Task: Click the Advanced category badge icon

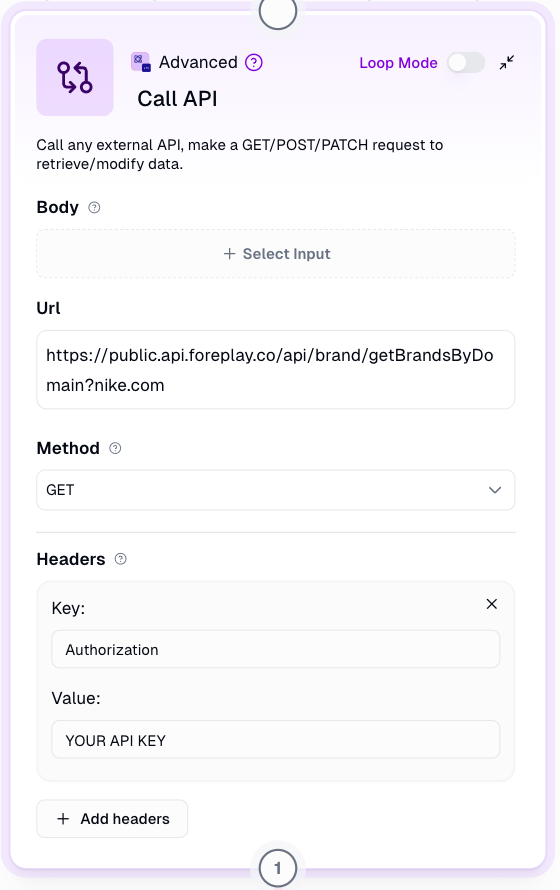Action: [x=141, y=62]
